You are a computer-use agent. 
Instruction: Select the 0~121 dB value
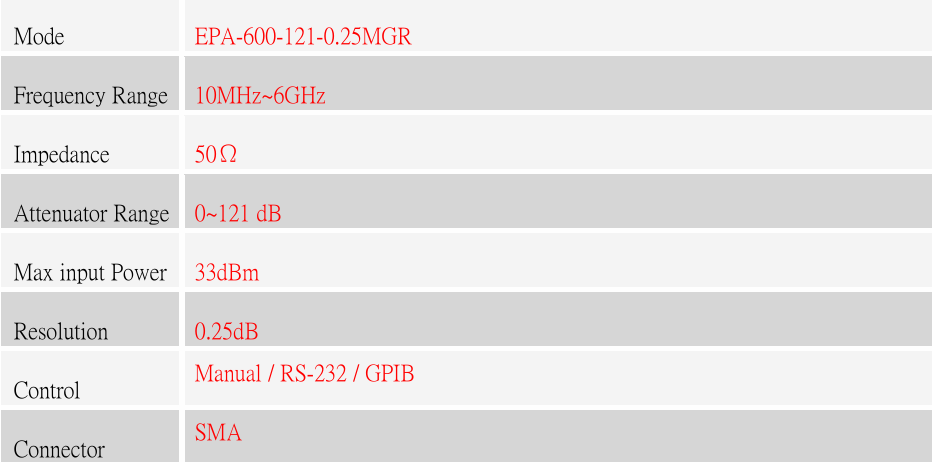(x=238, y=213)
